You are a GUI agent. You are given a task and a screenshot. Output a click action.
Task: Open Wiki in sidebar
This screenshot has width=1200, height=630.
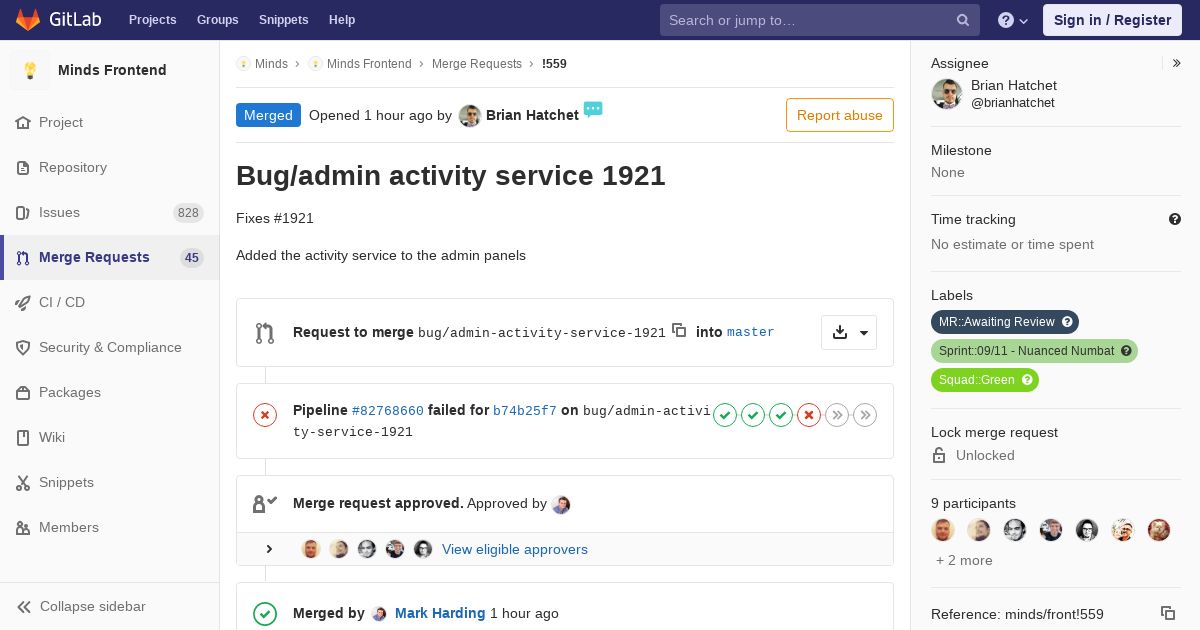coord(110,437)
